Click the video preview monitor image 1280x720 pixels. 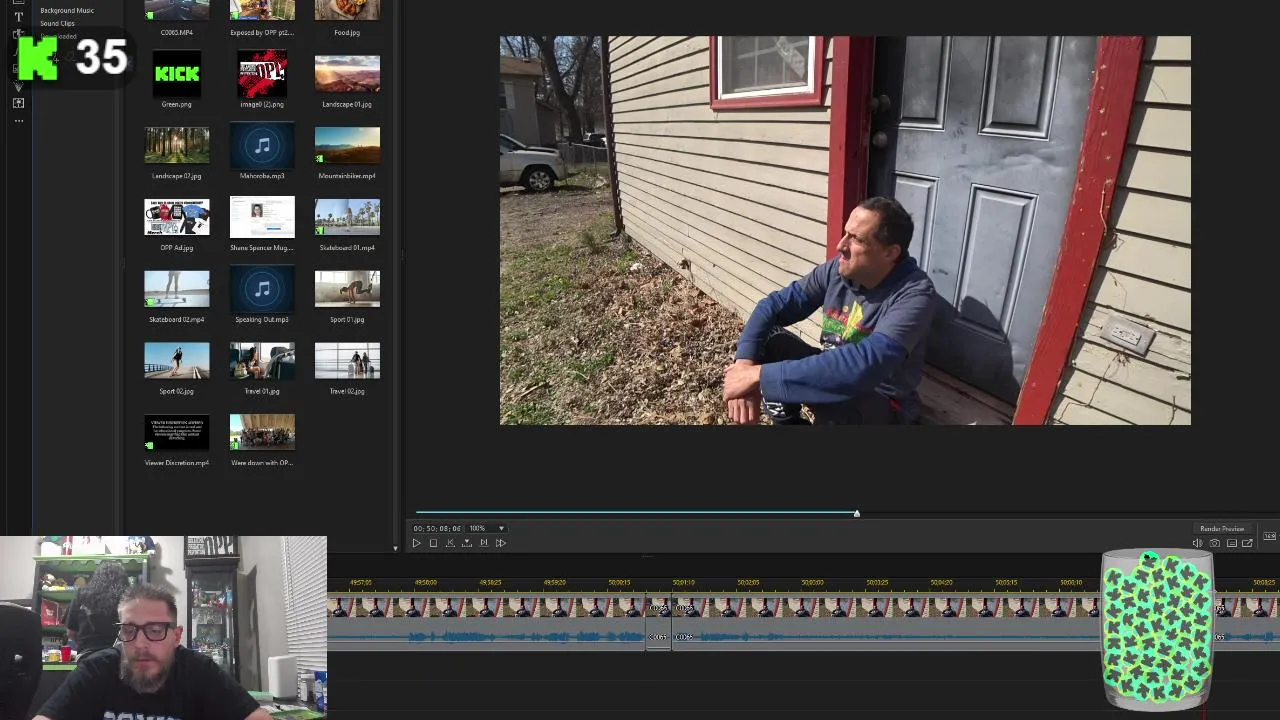pyautogui.click(x=845, y=230)
